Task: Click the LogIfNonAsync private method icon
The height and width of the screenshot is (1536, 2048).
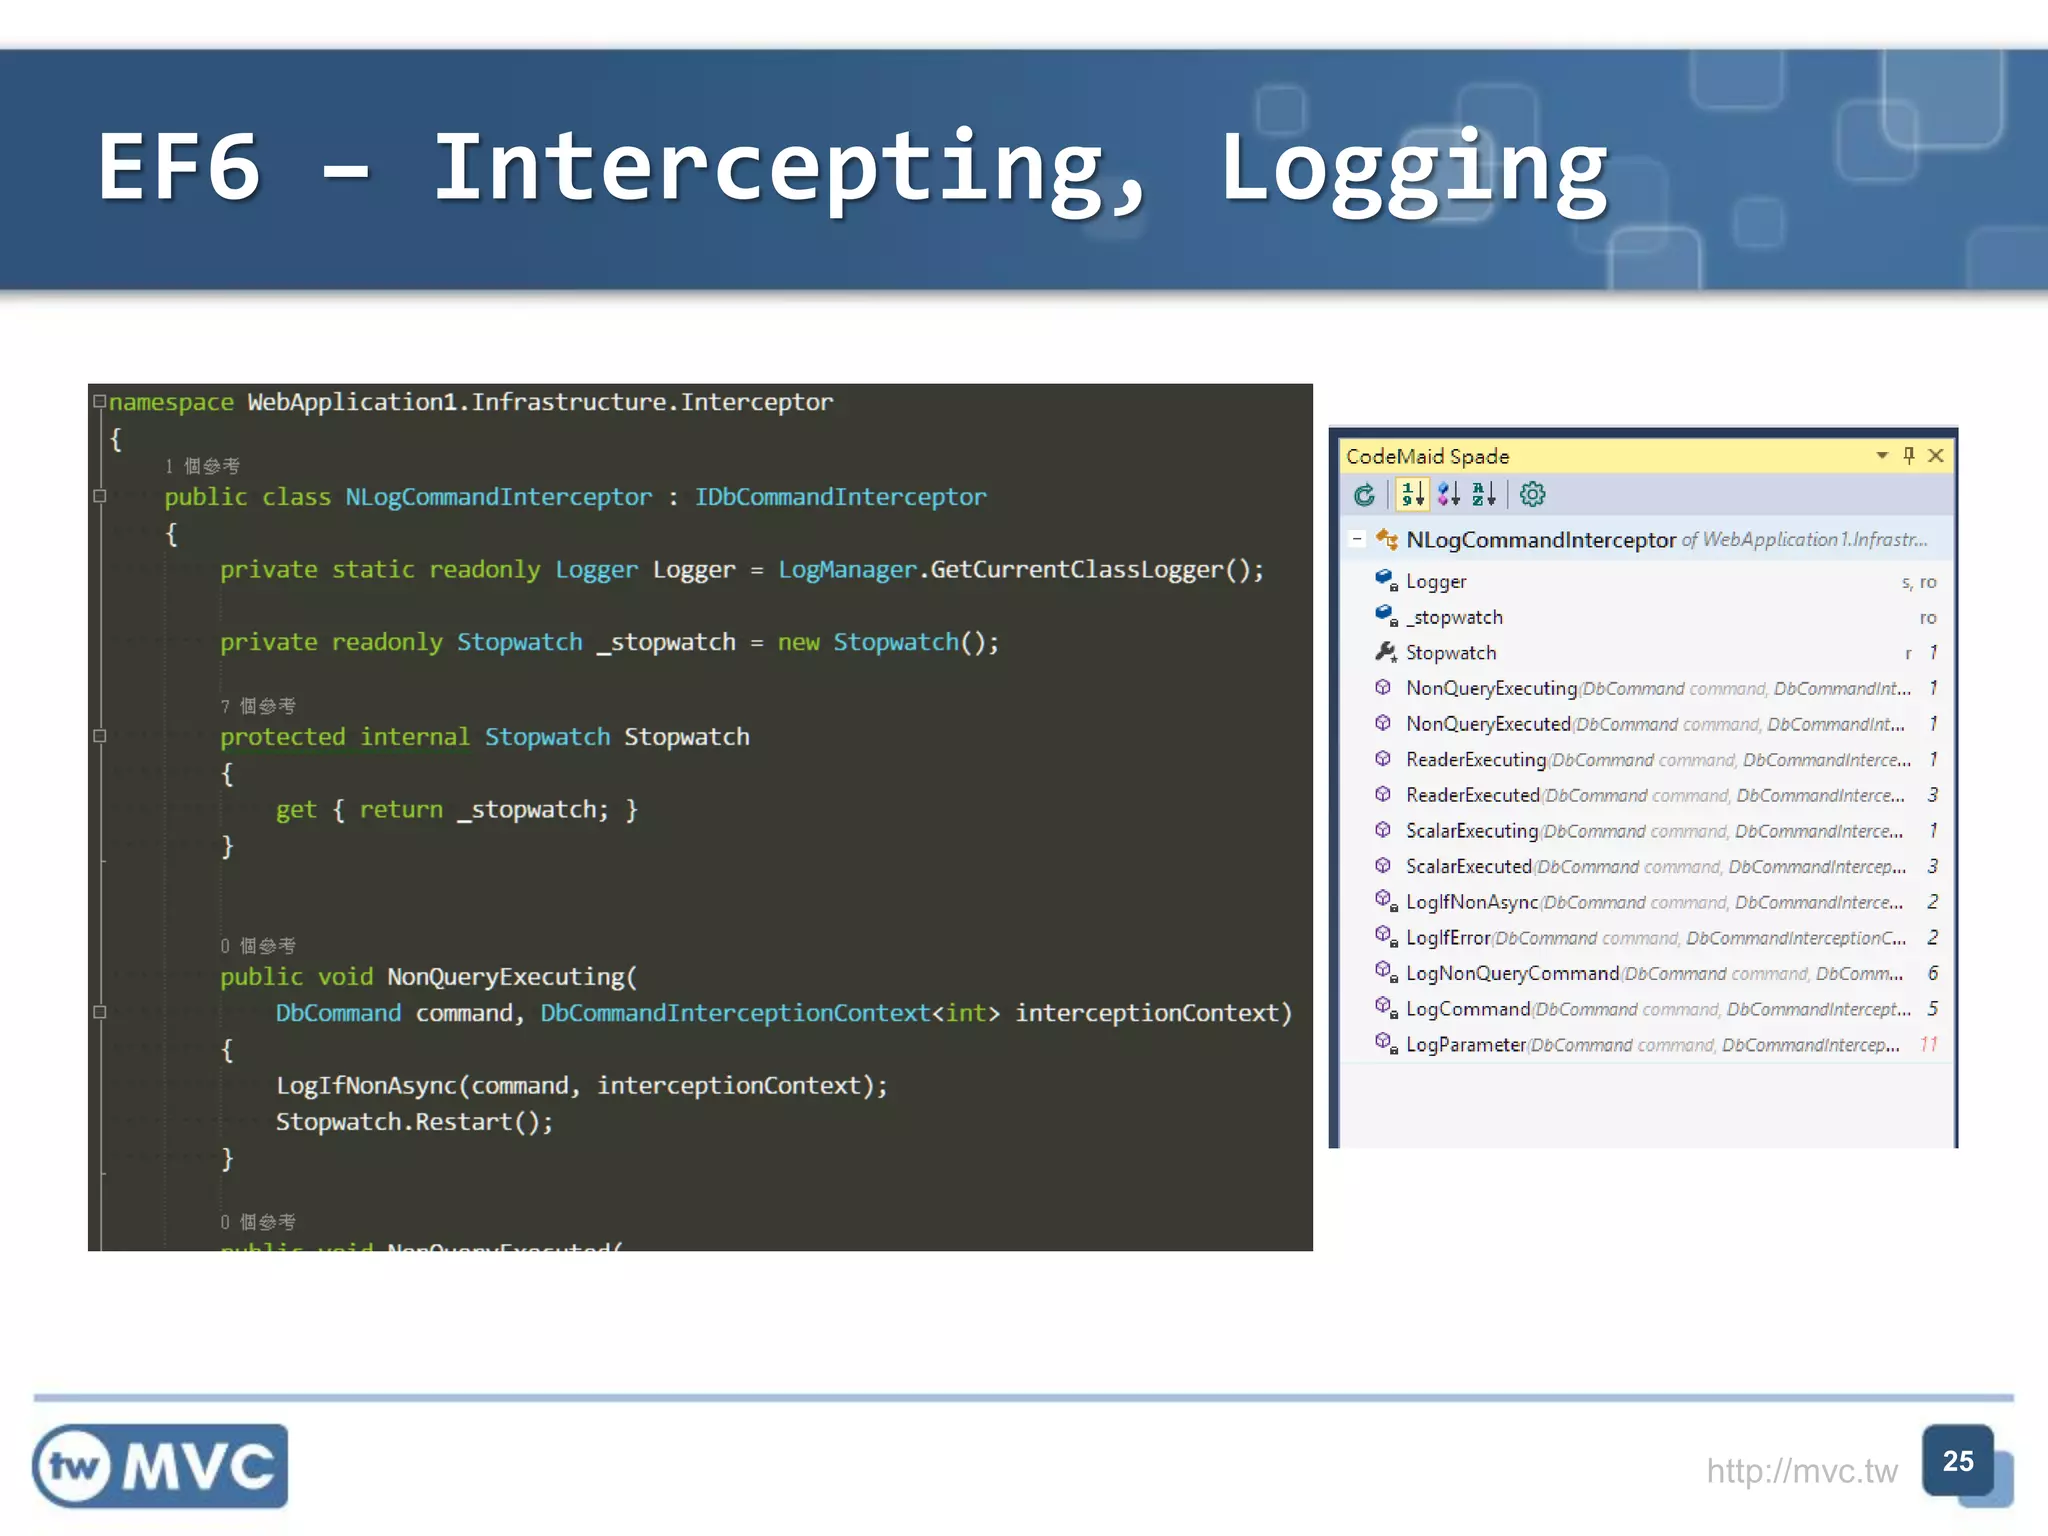Action: [x=1386, y=901]
